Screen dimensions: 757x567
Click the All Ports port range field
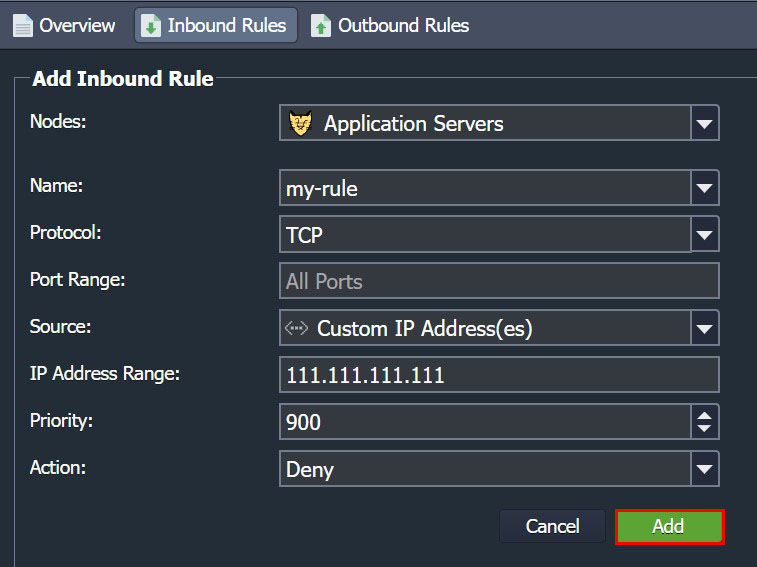point(499,281)
